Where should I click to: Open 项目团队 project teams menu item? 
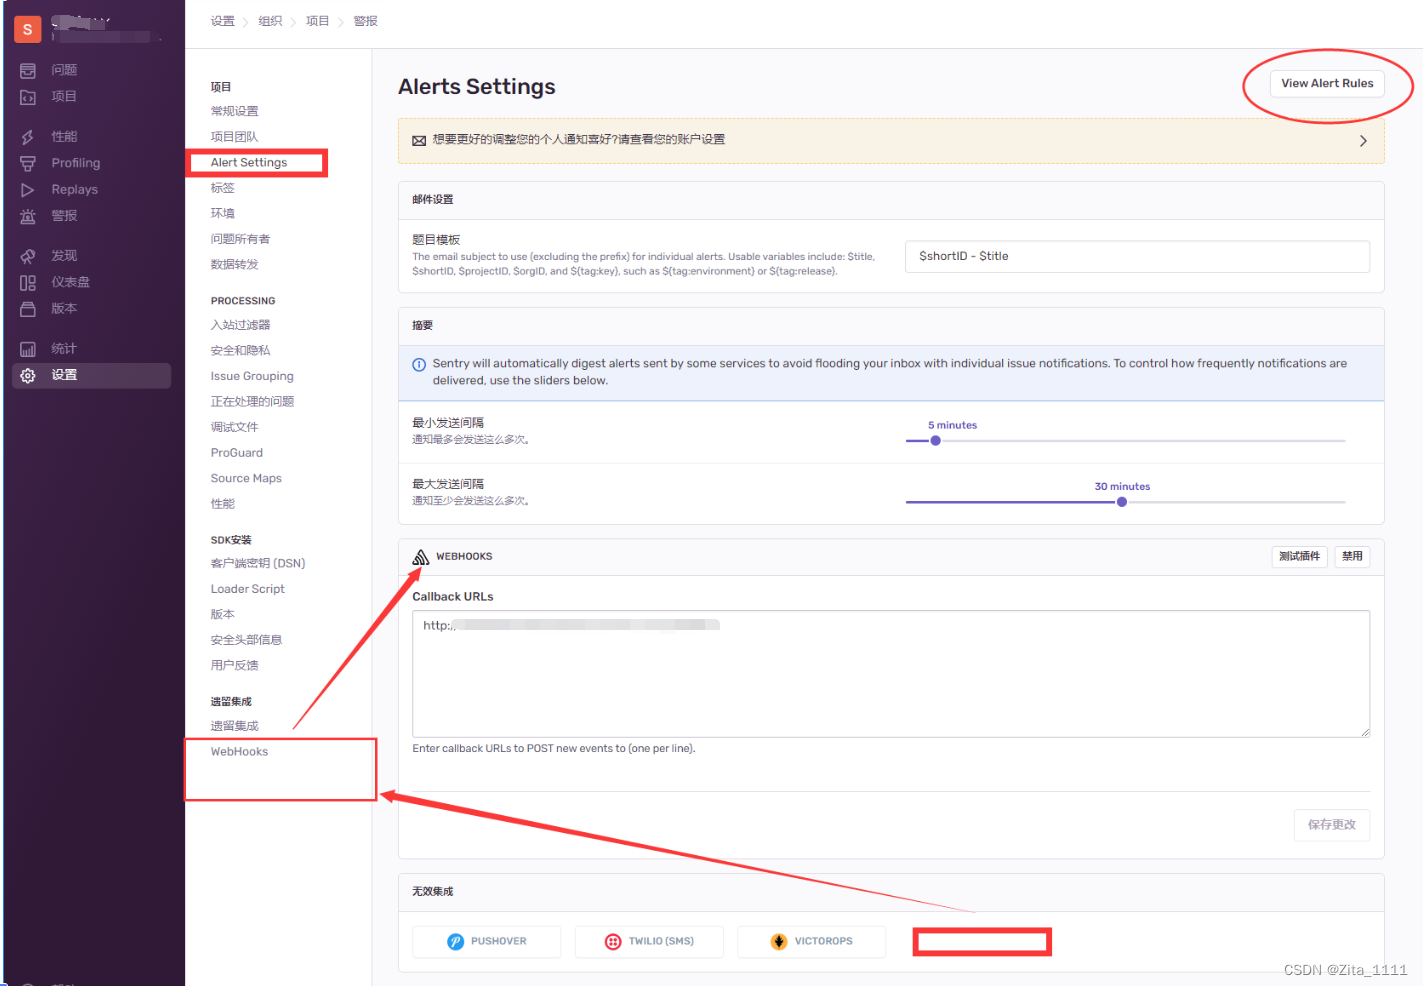pyautogui.click(x=234, y=137)
